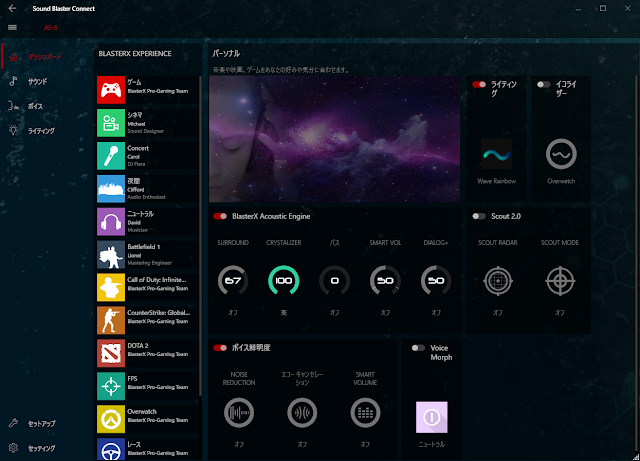Click the NOISE REDUCTION label text

point(239,379)
